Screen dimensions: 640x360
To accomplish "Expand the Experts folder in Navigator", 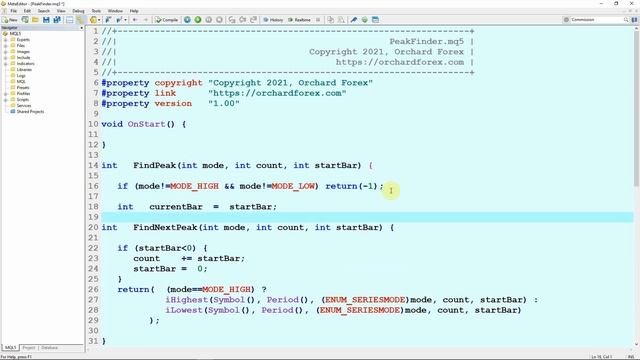I will coord(6,40).
